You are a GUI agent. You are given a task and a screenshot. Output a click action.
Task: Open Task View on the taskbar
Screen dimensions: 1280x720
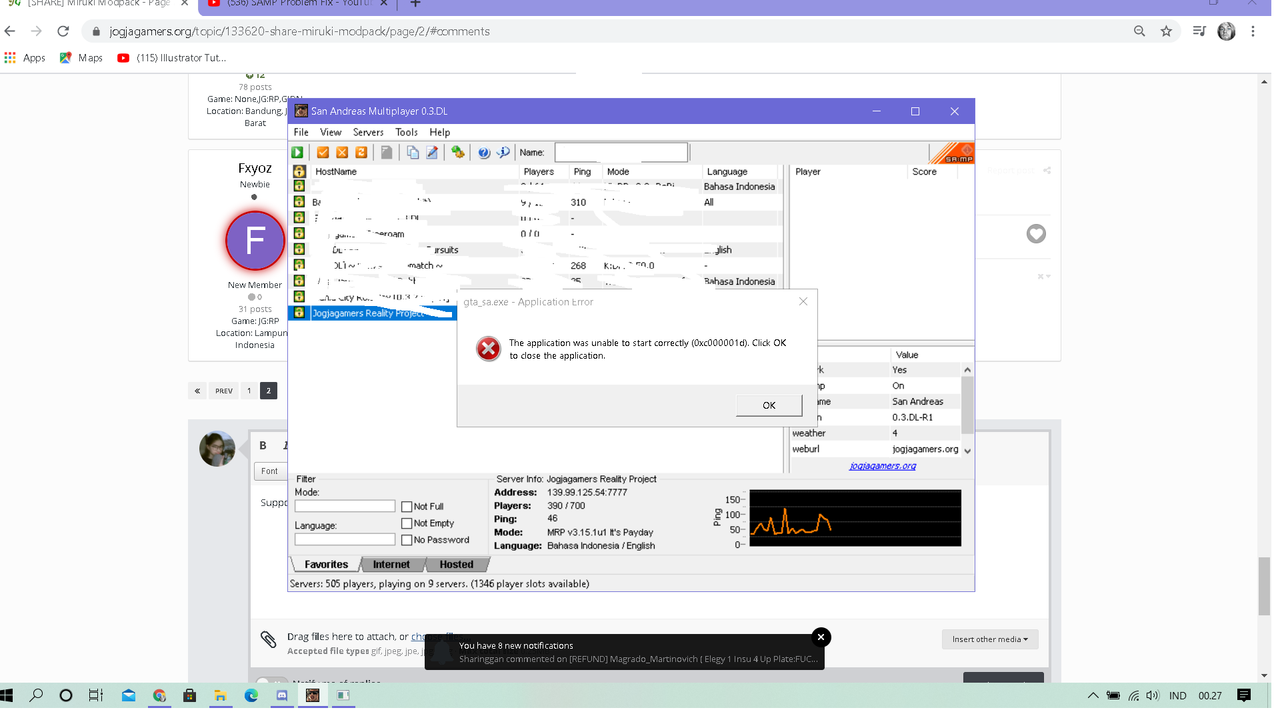96,695
